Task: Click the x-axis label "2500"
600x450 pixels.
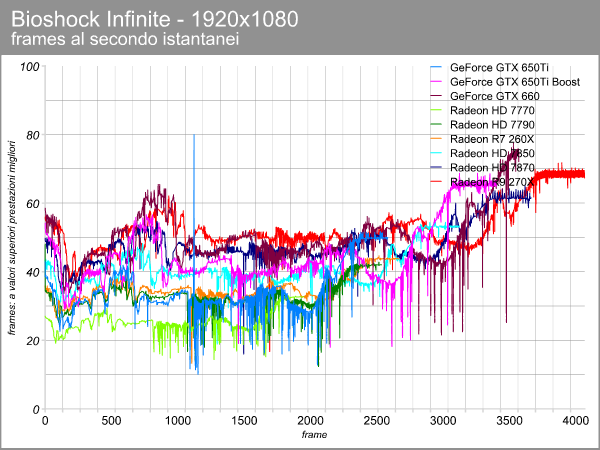Action: 377,421
